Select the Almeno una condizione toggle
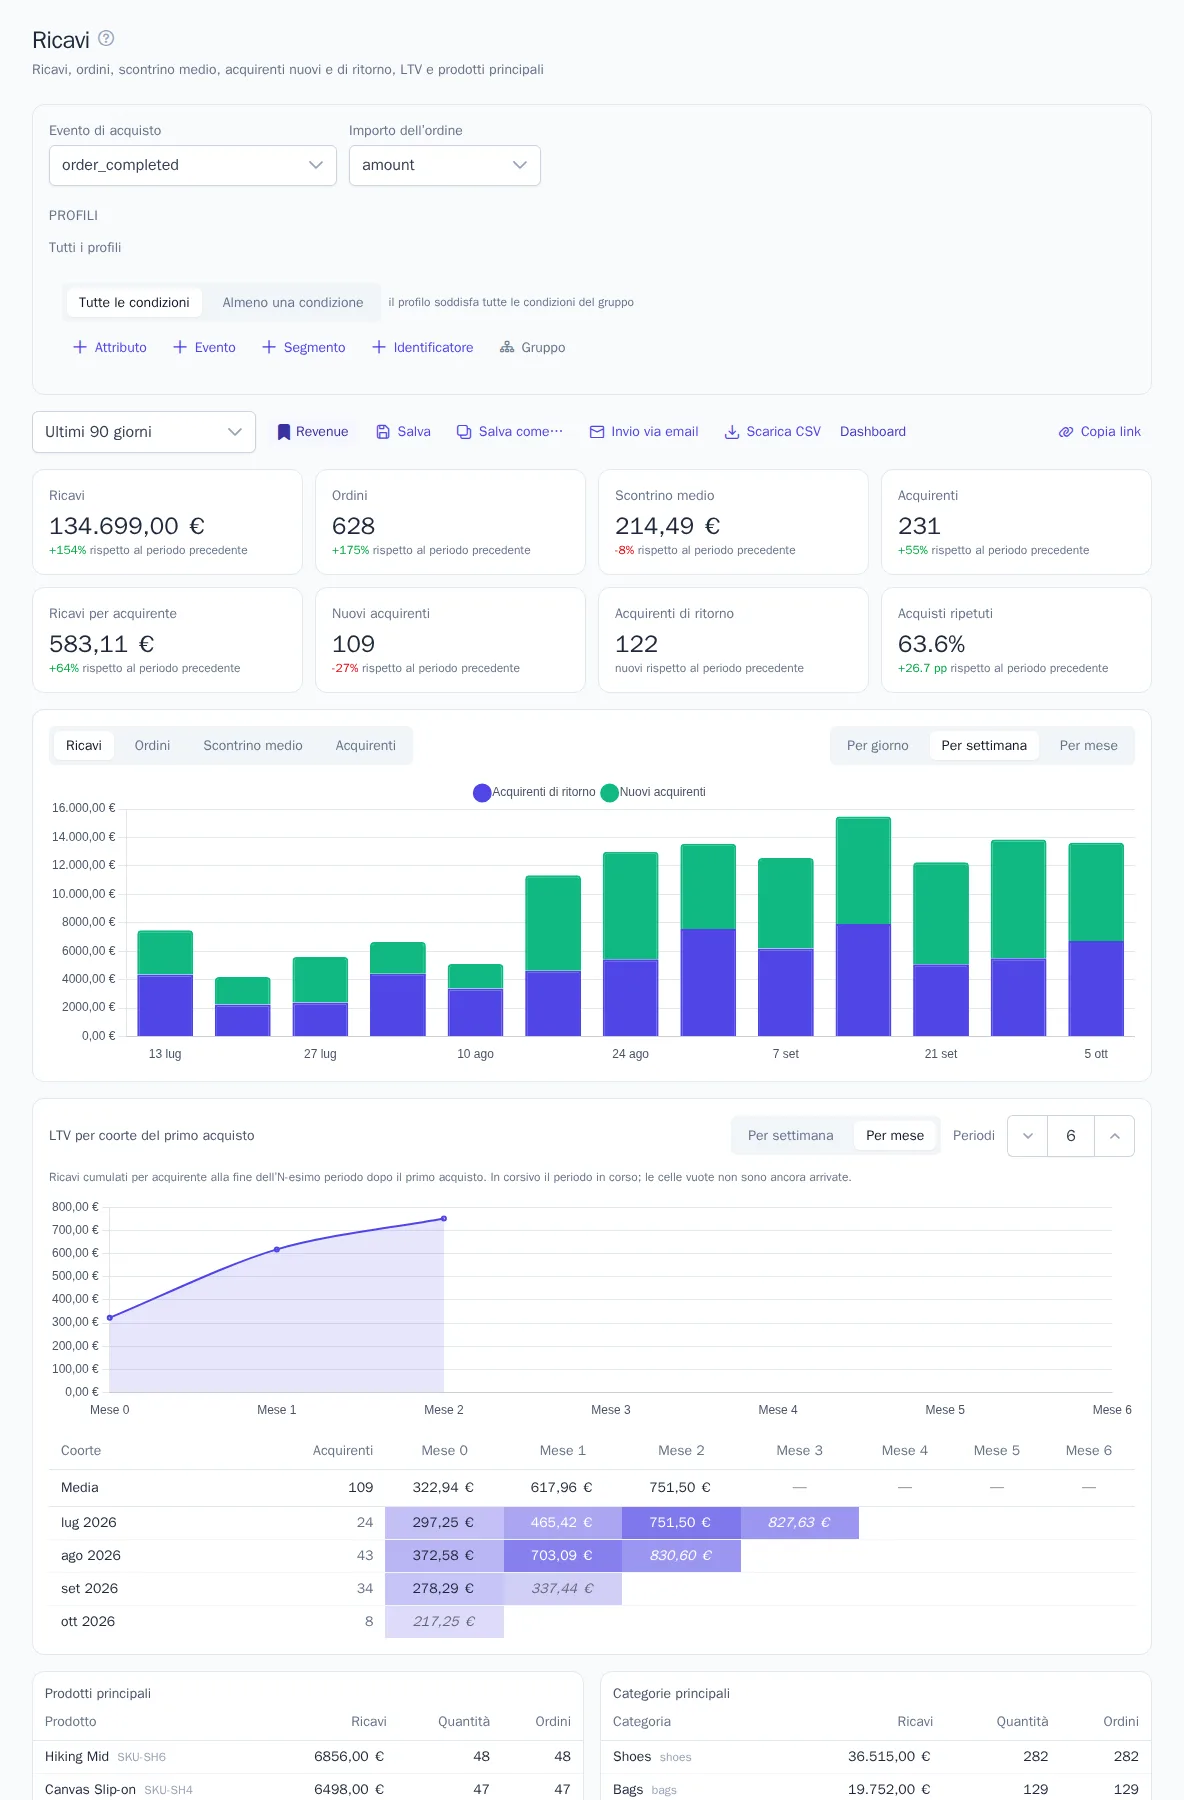This screenshot has width=1184, height=1800. coord(293,302)
